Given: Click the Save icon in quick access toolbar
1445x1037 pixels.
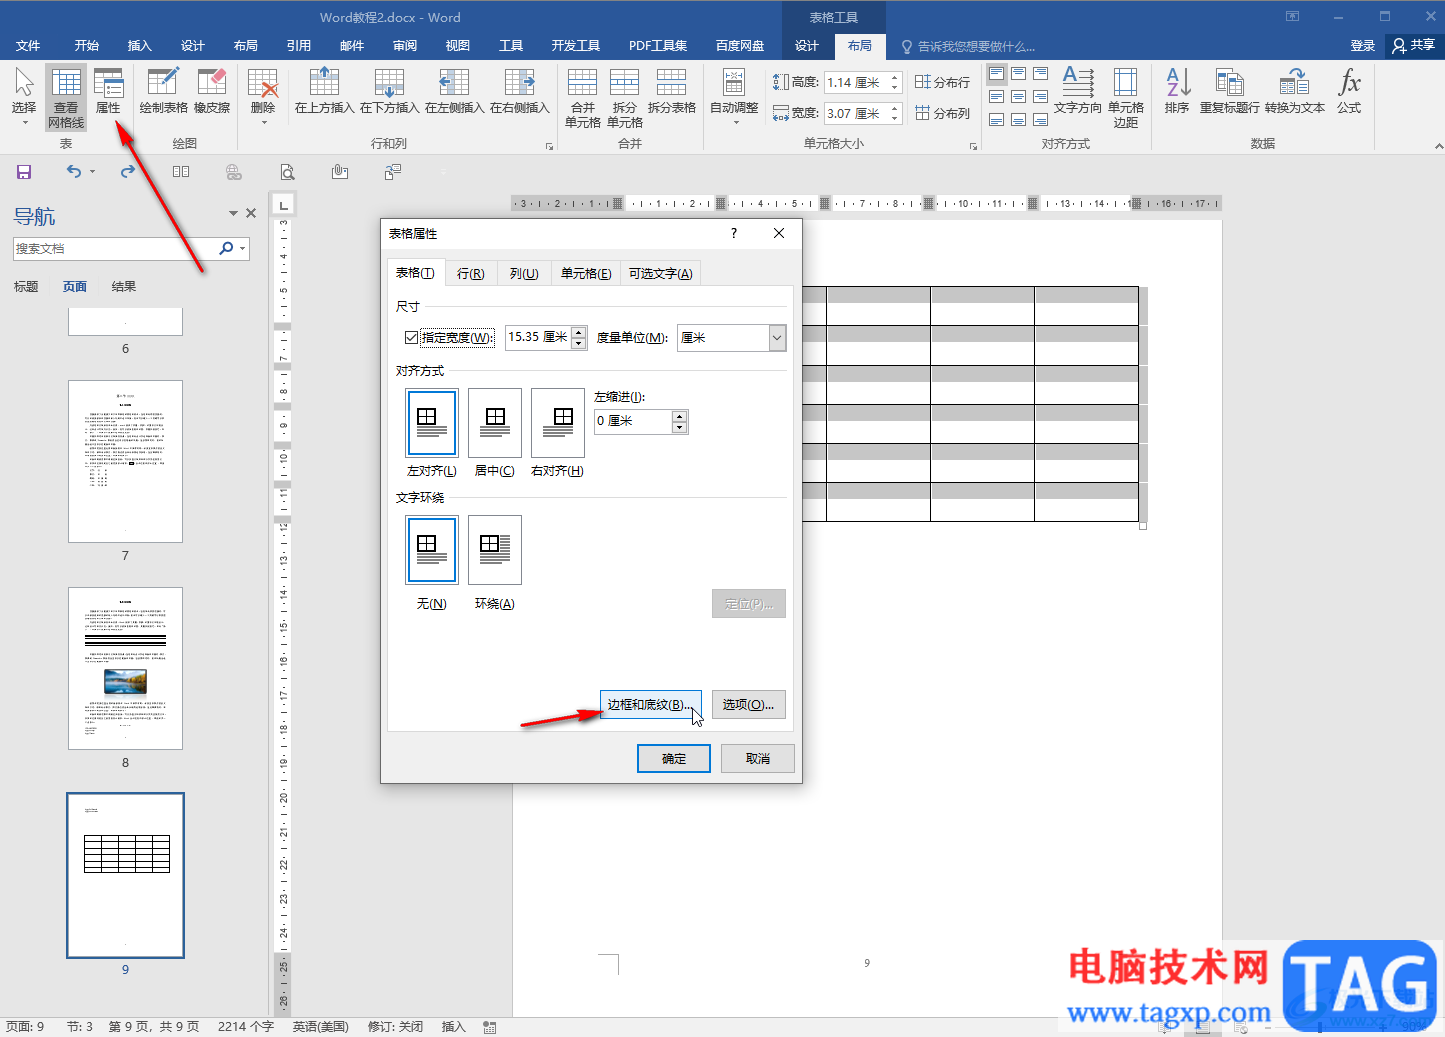Looking at the screenshot, I should click(24, 172).
